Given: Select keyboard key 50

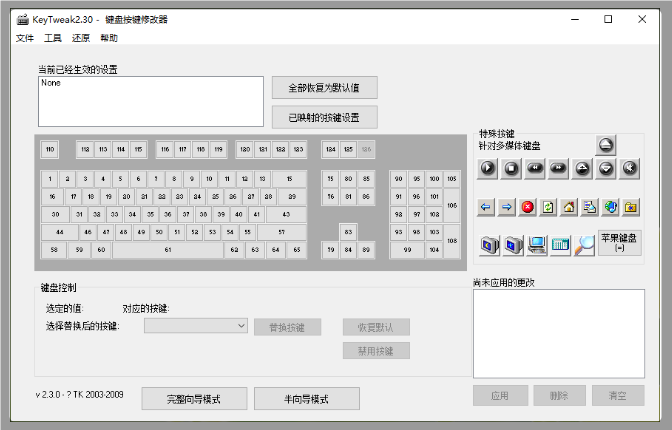Looking at the screenshot, I should [159, 232].
